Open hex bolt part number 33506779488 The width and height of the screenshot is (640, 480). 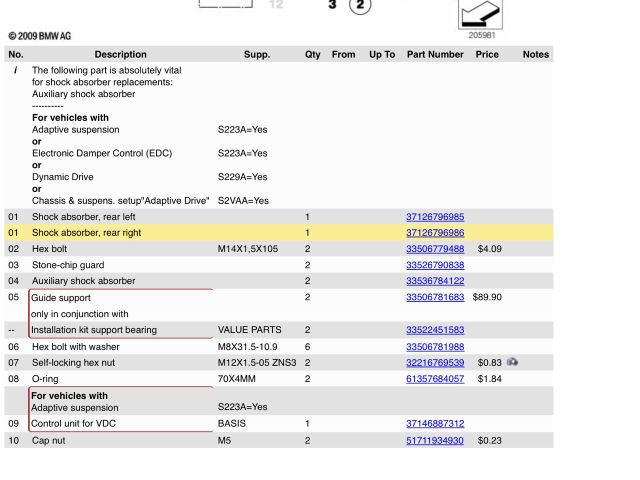(434, 249)
